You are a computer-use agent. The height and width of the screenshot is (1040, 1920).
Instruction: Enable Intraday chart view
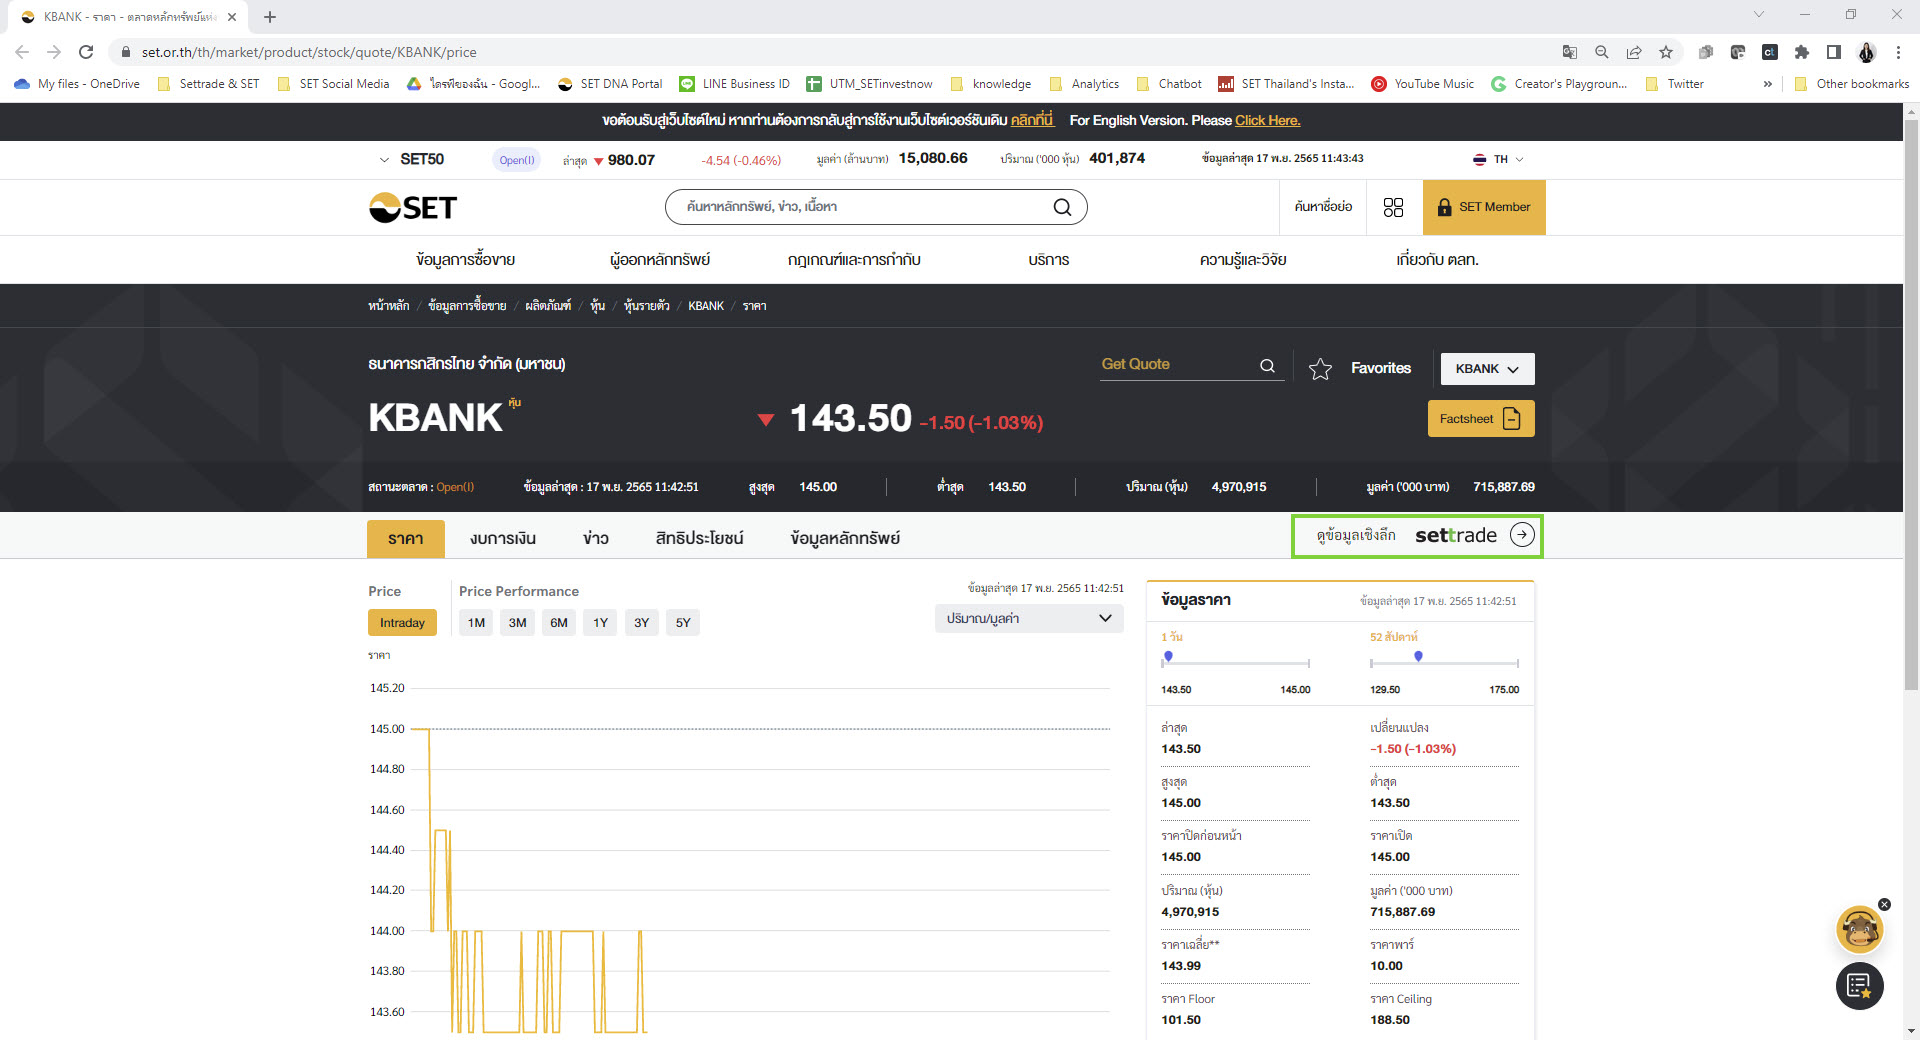pyautogui.click(x=402, y=622)
